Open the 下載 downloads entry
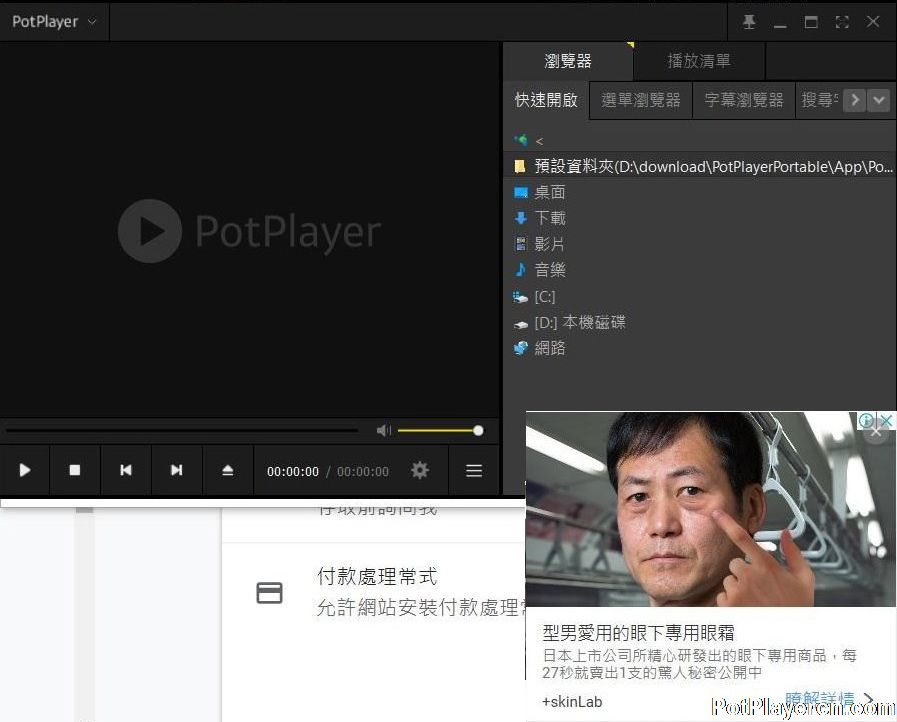This screenshot has width=897, height=722. coord(539,218)
